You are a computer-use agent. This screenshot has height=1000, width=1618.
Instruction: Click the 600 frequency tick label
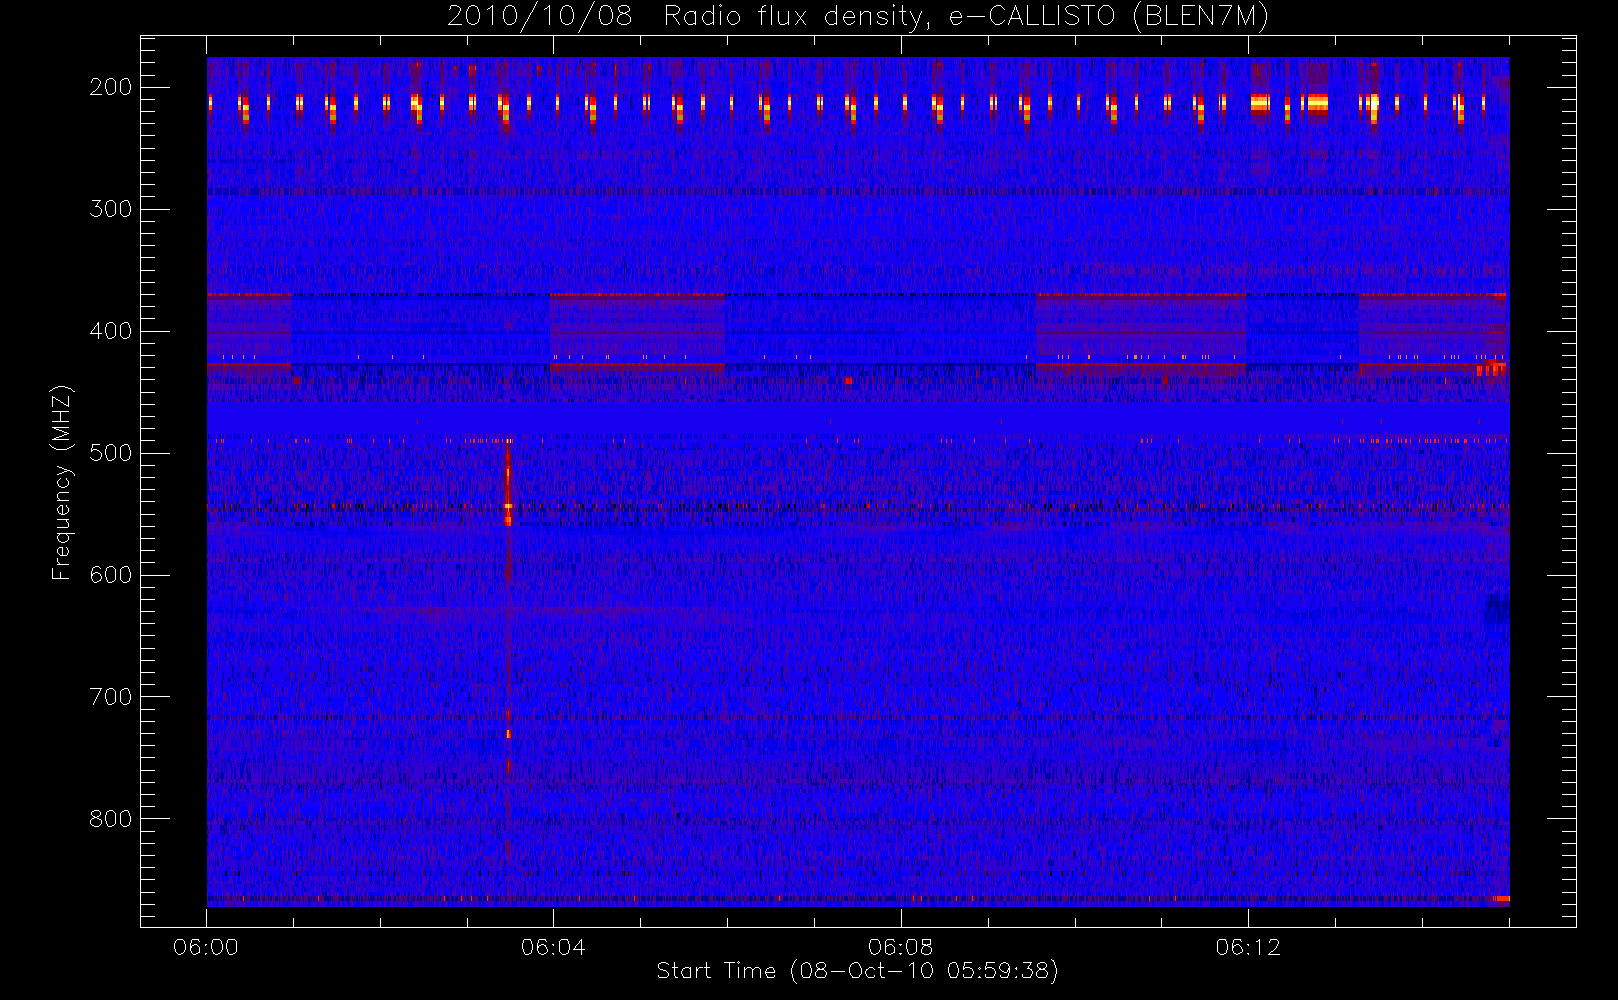point(111,575)
